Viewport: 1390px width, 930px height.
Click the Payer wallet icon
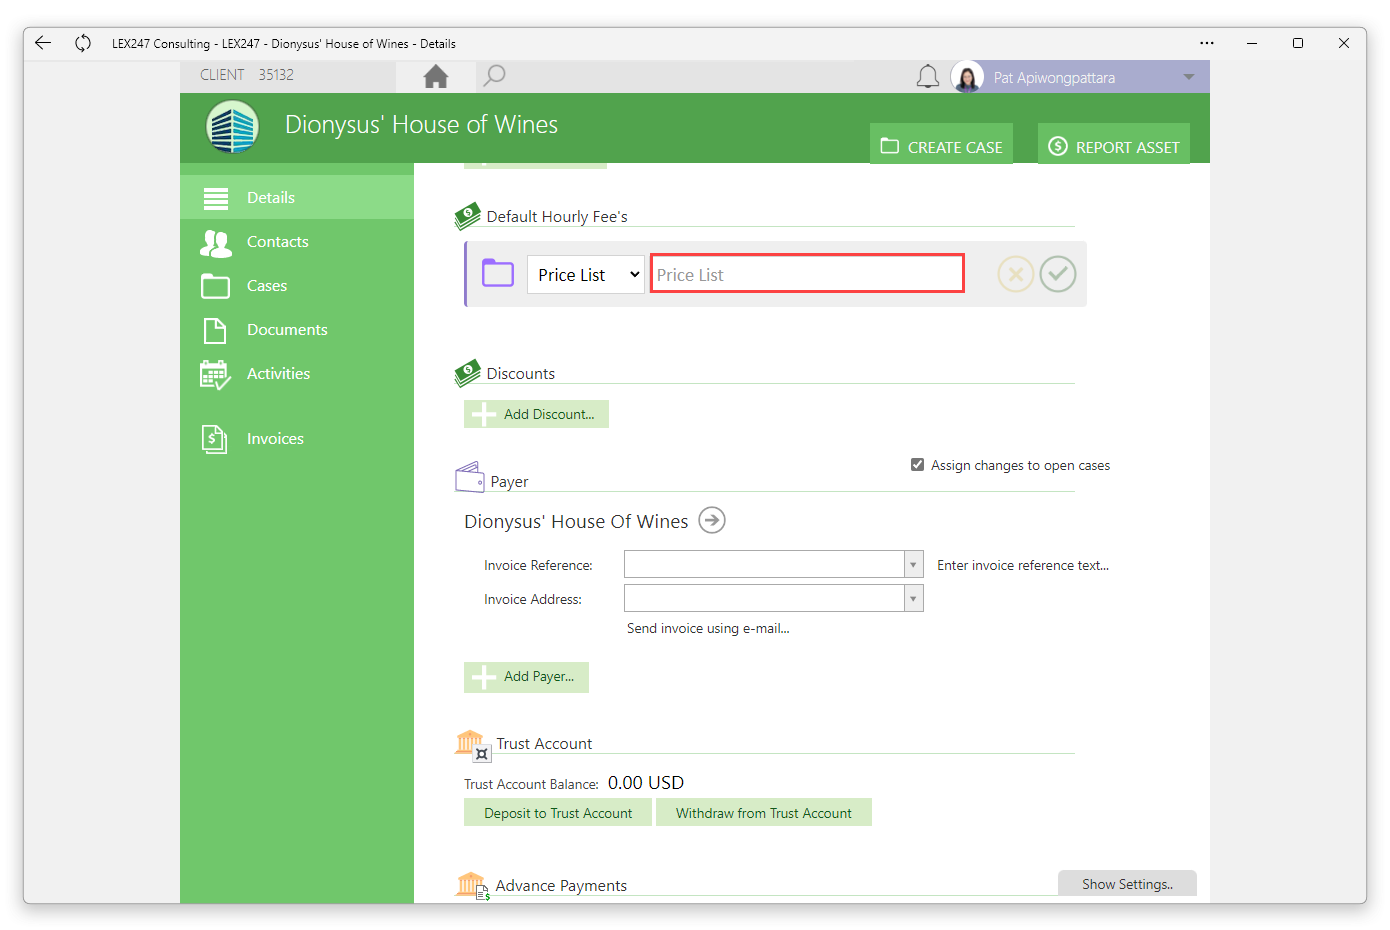pyautogui.click(x=470, y=477)
